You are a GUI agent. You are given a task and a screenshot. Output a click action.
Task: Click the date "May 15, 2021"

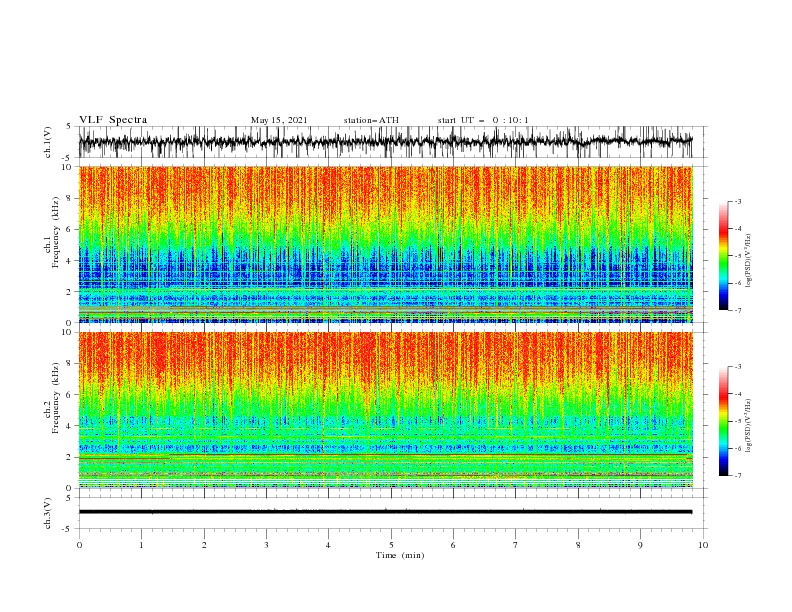[279, 120]
